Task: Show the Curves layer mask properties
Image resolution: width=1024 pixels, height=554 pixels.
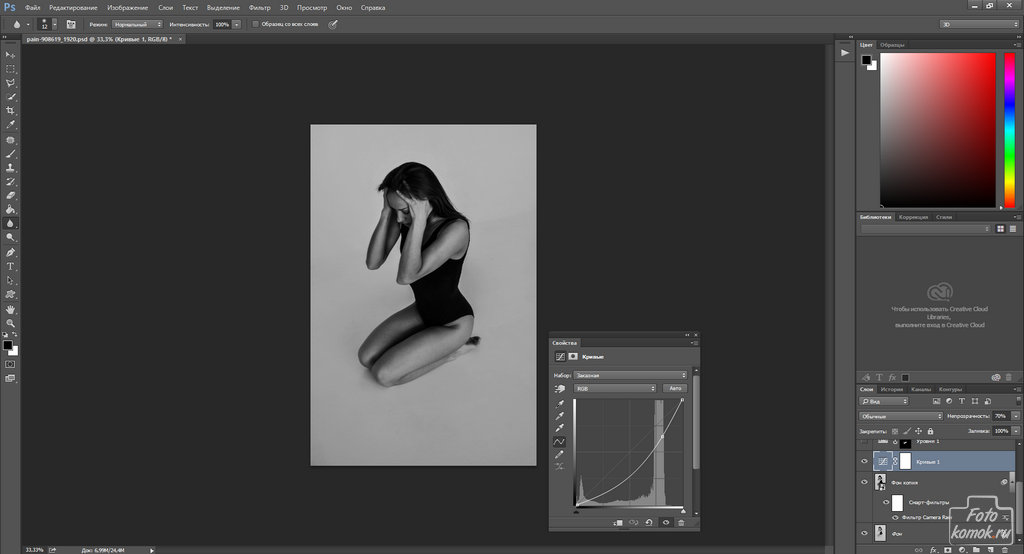Action: [573, 357]
